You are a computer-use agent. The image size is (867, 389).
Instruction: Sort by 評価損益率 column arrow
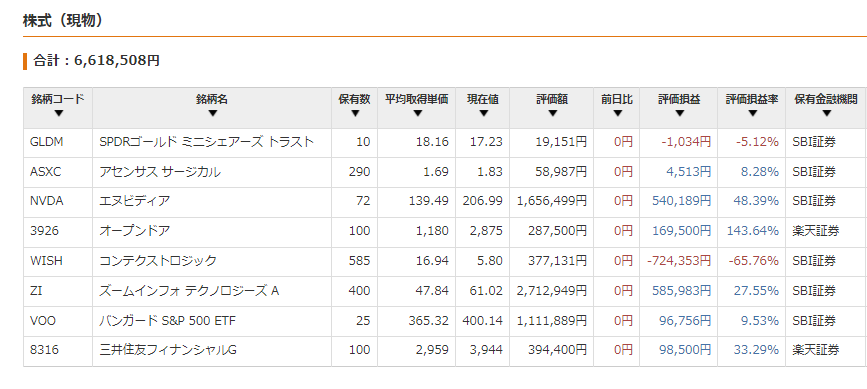pos(752,114)
